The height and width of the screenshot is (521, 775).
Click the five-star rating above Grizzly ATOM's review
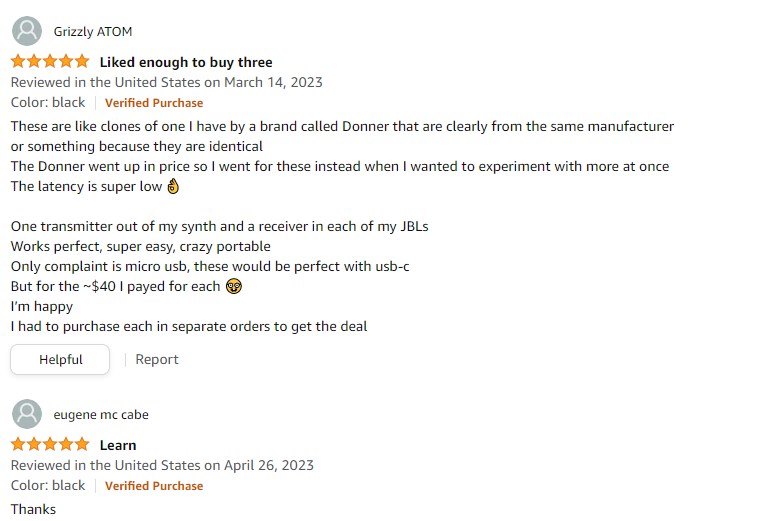50,62
